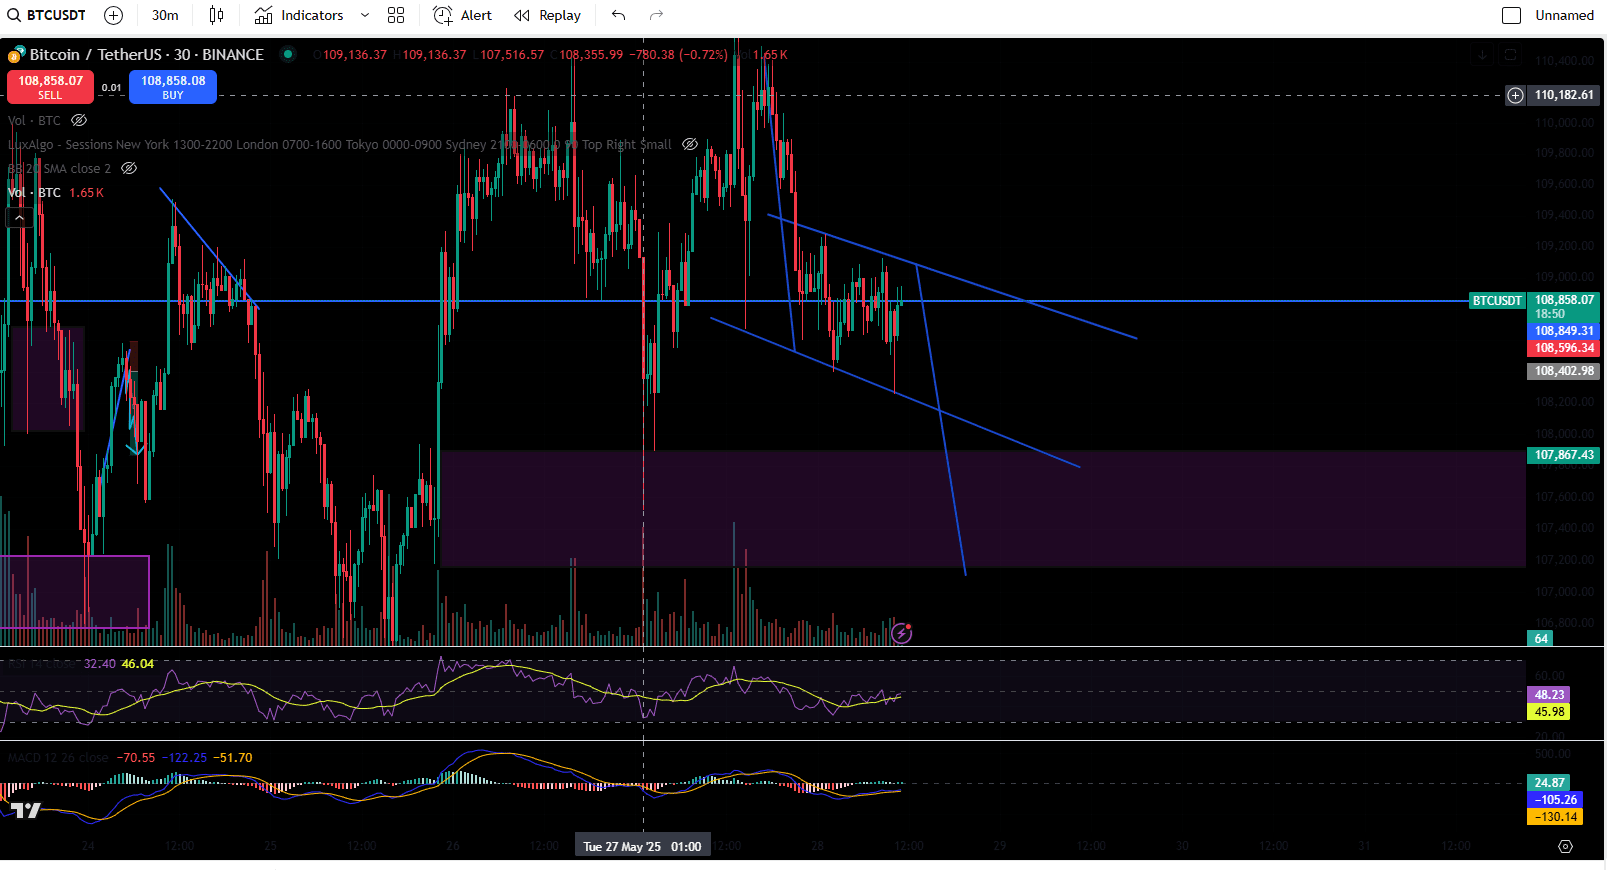
Task: Click the red 108,596.34 price label
Action: pos(1564,348)
